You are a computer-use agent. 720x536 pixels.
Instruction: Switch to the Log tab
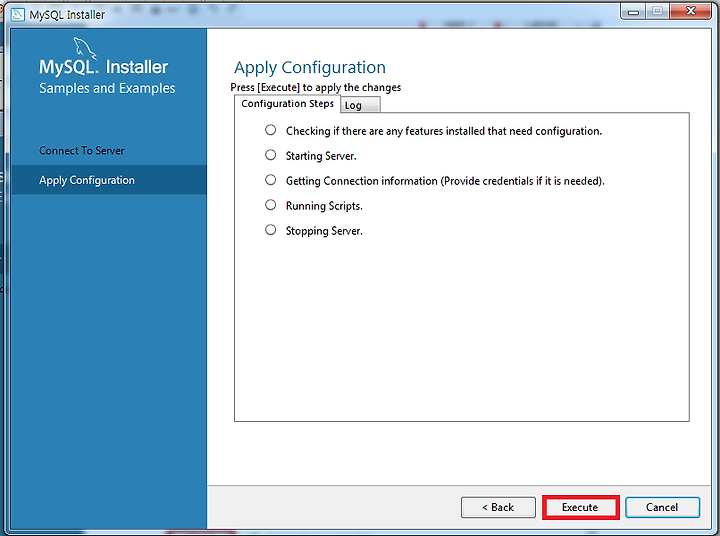360,105
